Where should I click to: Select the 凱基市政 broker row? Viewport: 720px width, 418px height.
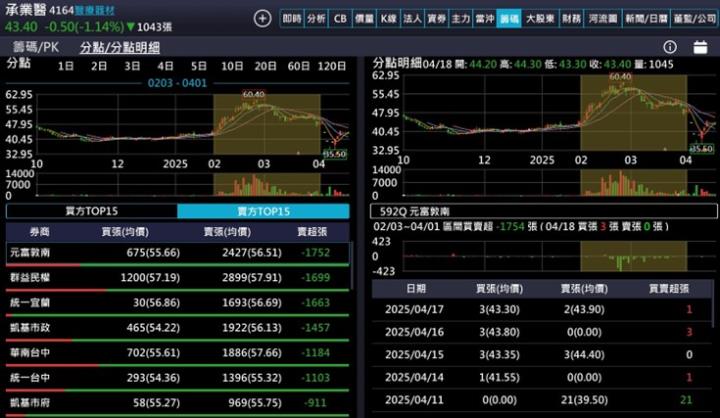coord(177,328)
